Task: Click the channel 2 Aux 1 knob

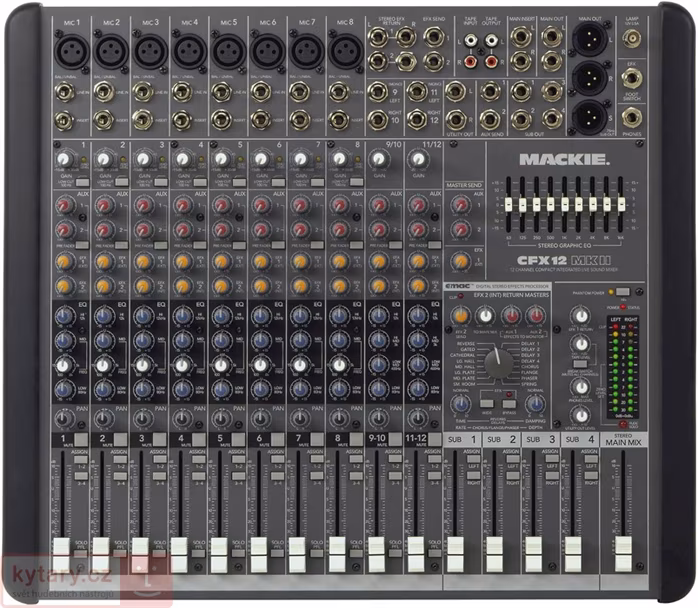Action: pos(104,206)
